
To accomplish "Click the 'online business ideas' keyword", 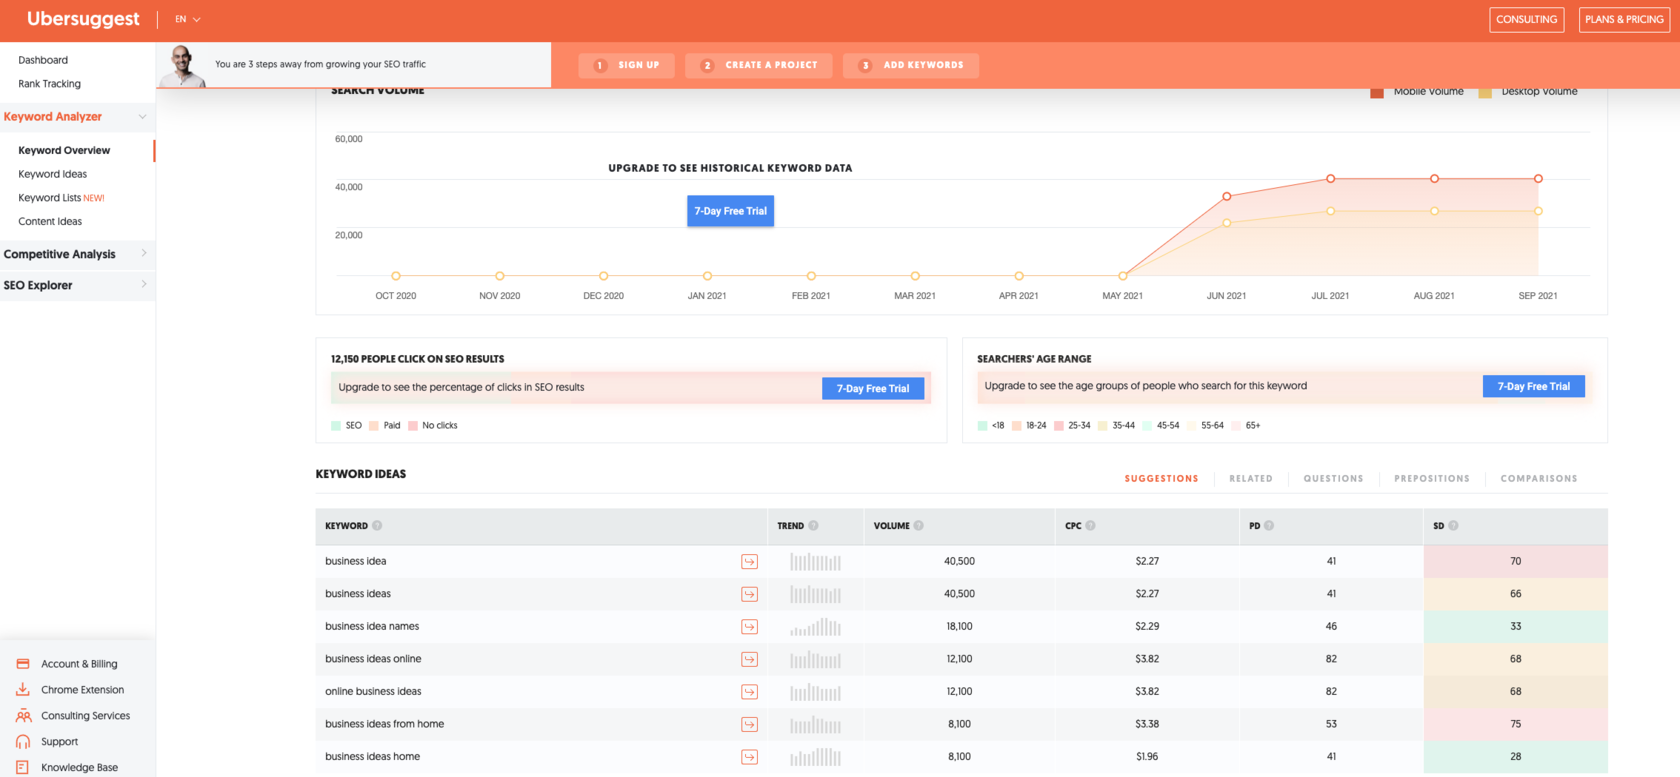I will [373, 692].
